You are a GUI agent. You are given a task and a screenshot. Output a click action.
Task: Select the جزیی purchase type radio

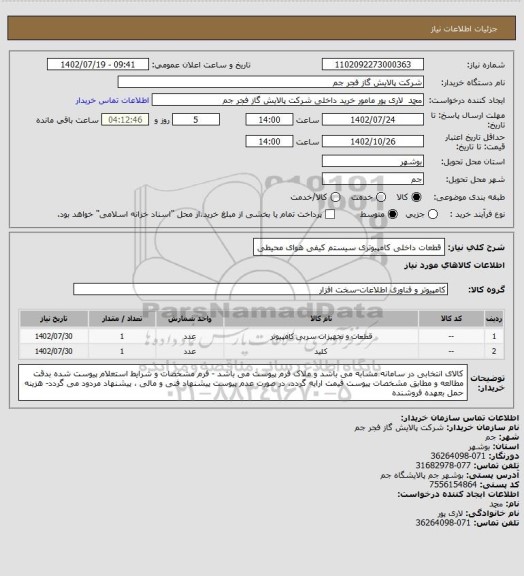433,214
